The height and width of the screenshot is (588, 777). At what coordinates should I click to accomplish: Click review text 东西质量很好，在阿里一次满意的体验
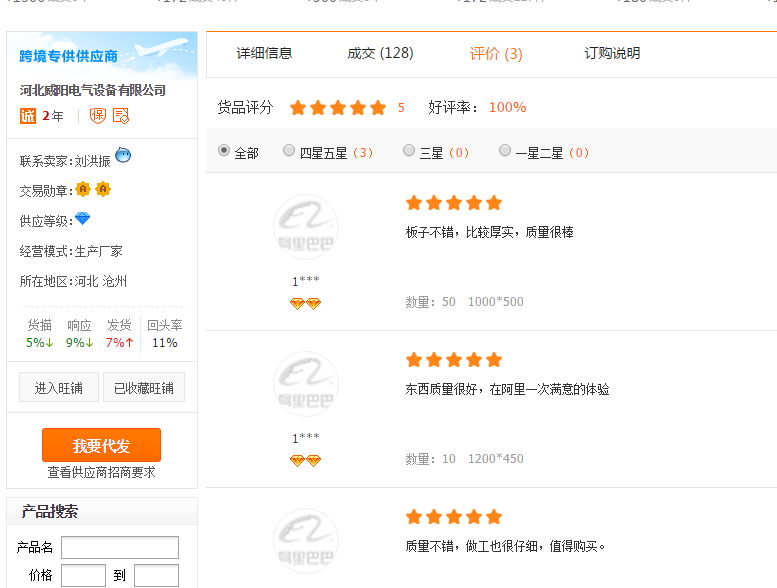tap(507, 389)
